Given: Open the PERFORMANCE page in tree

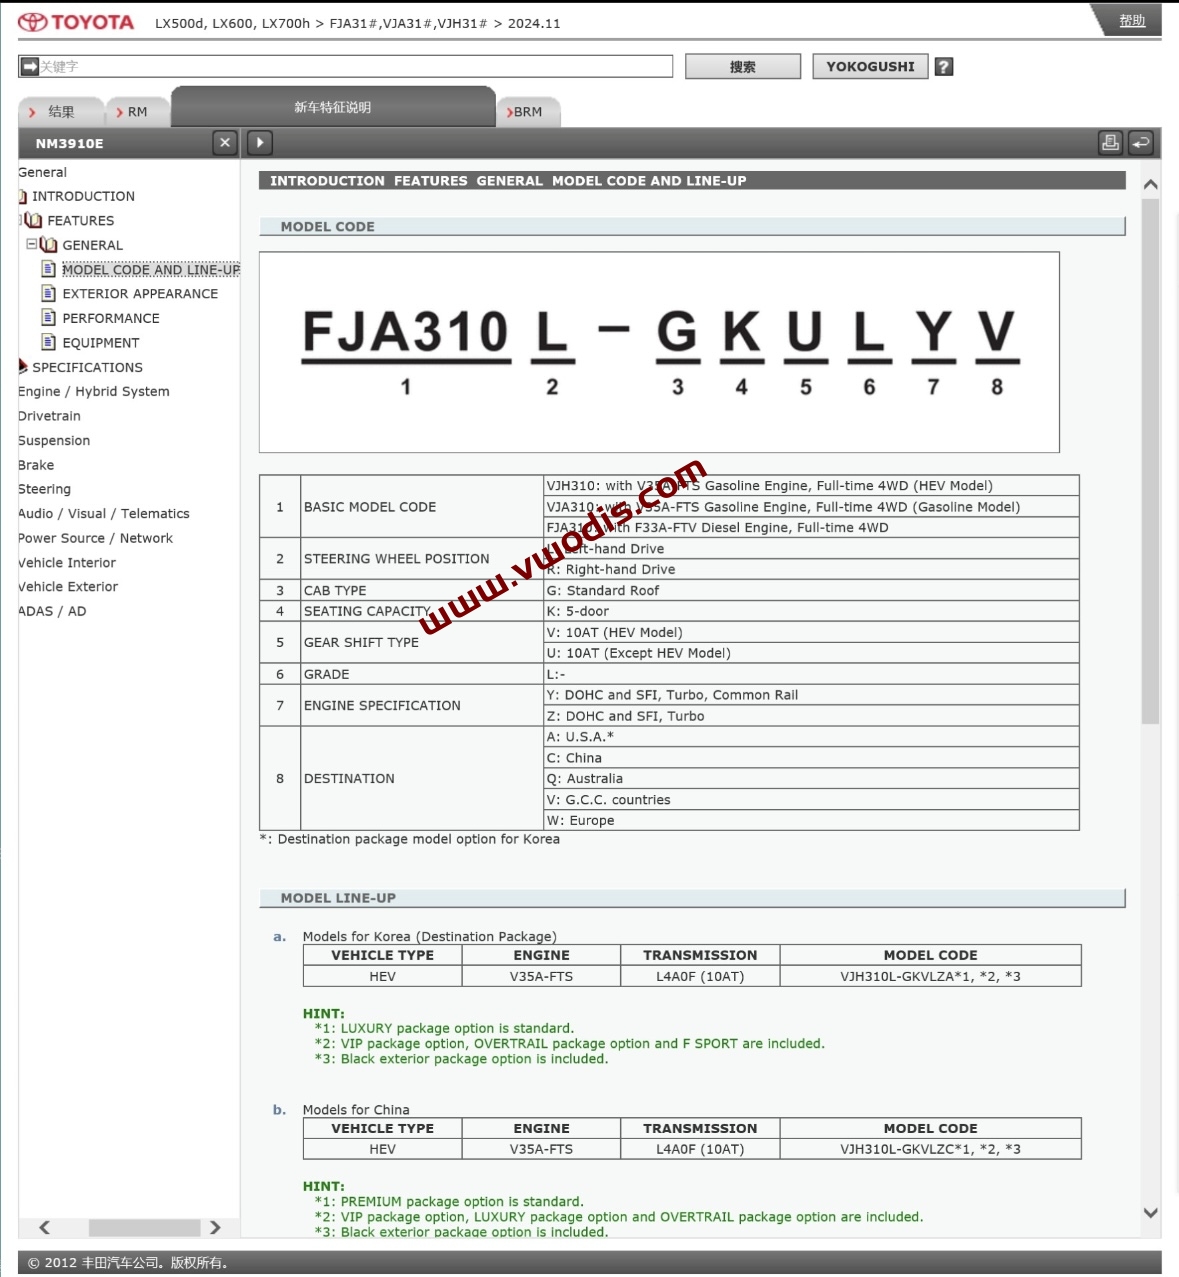Looking at the screenshot, I should pyautogui.click(x=110, y=318).
